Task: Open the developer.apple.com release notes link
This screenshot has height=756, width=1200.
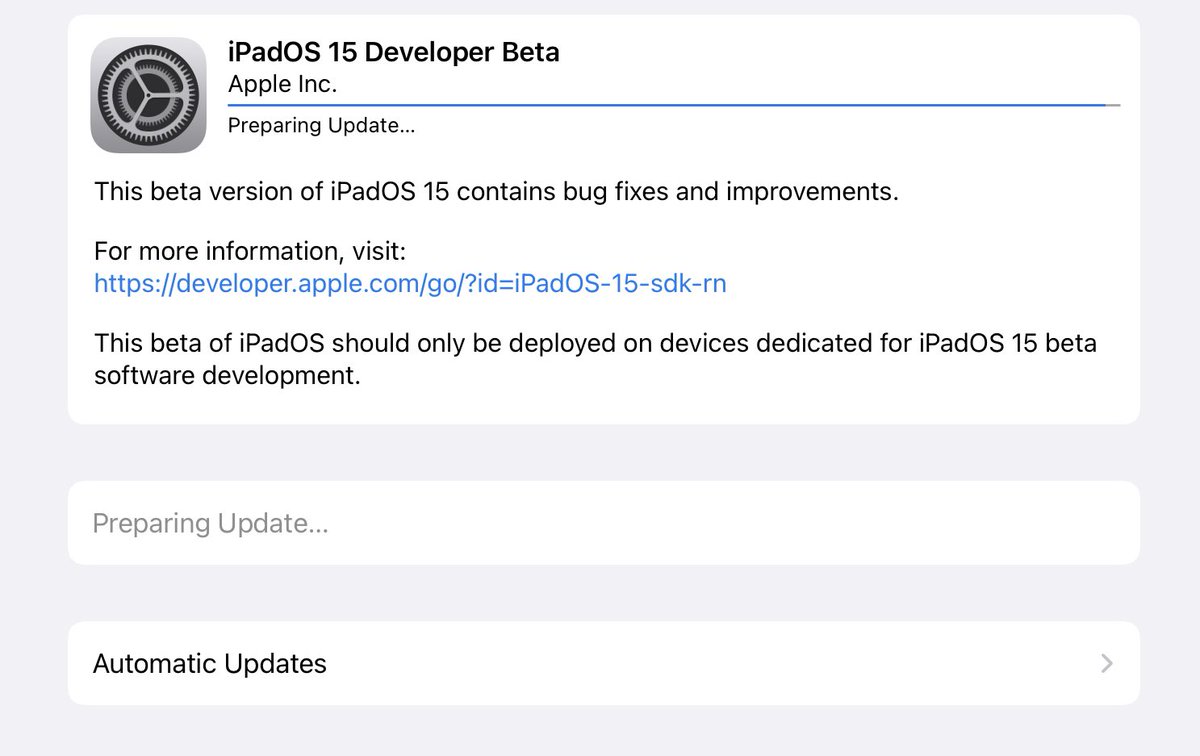Action: 410,283
